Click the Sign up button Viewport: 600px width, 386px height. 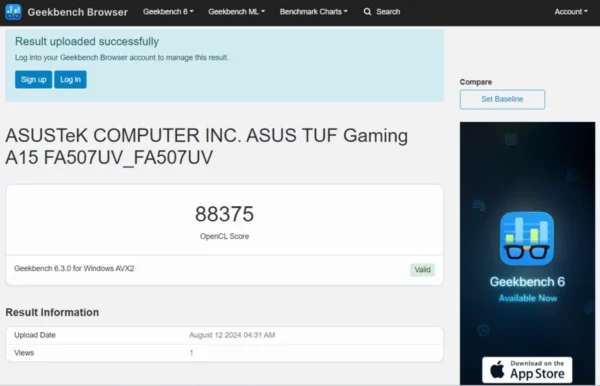click(33, 80)
